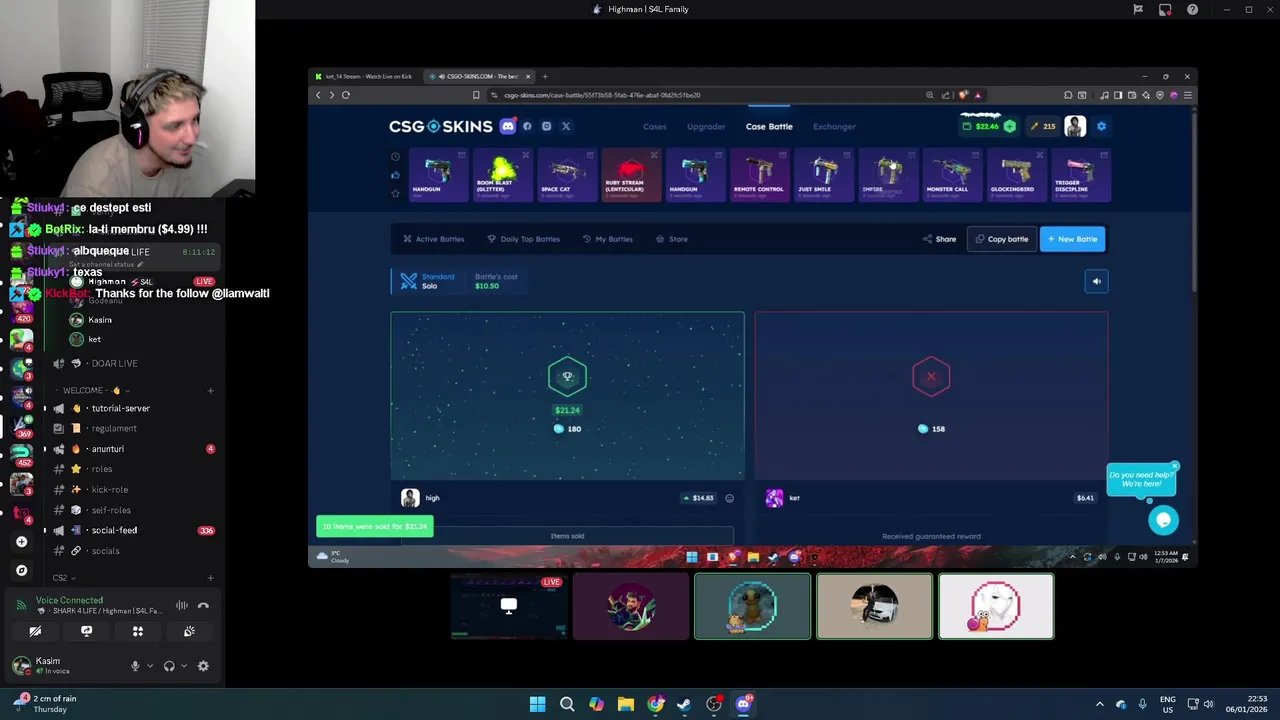Deafen audio with the headphones icon

[x=169, y=666]
